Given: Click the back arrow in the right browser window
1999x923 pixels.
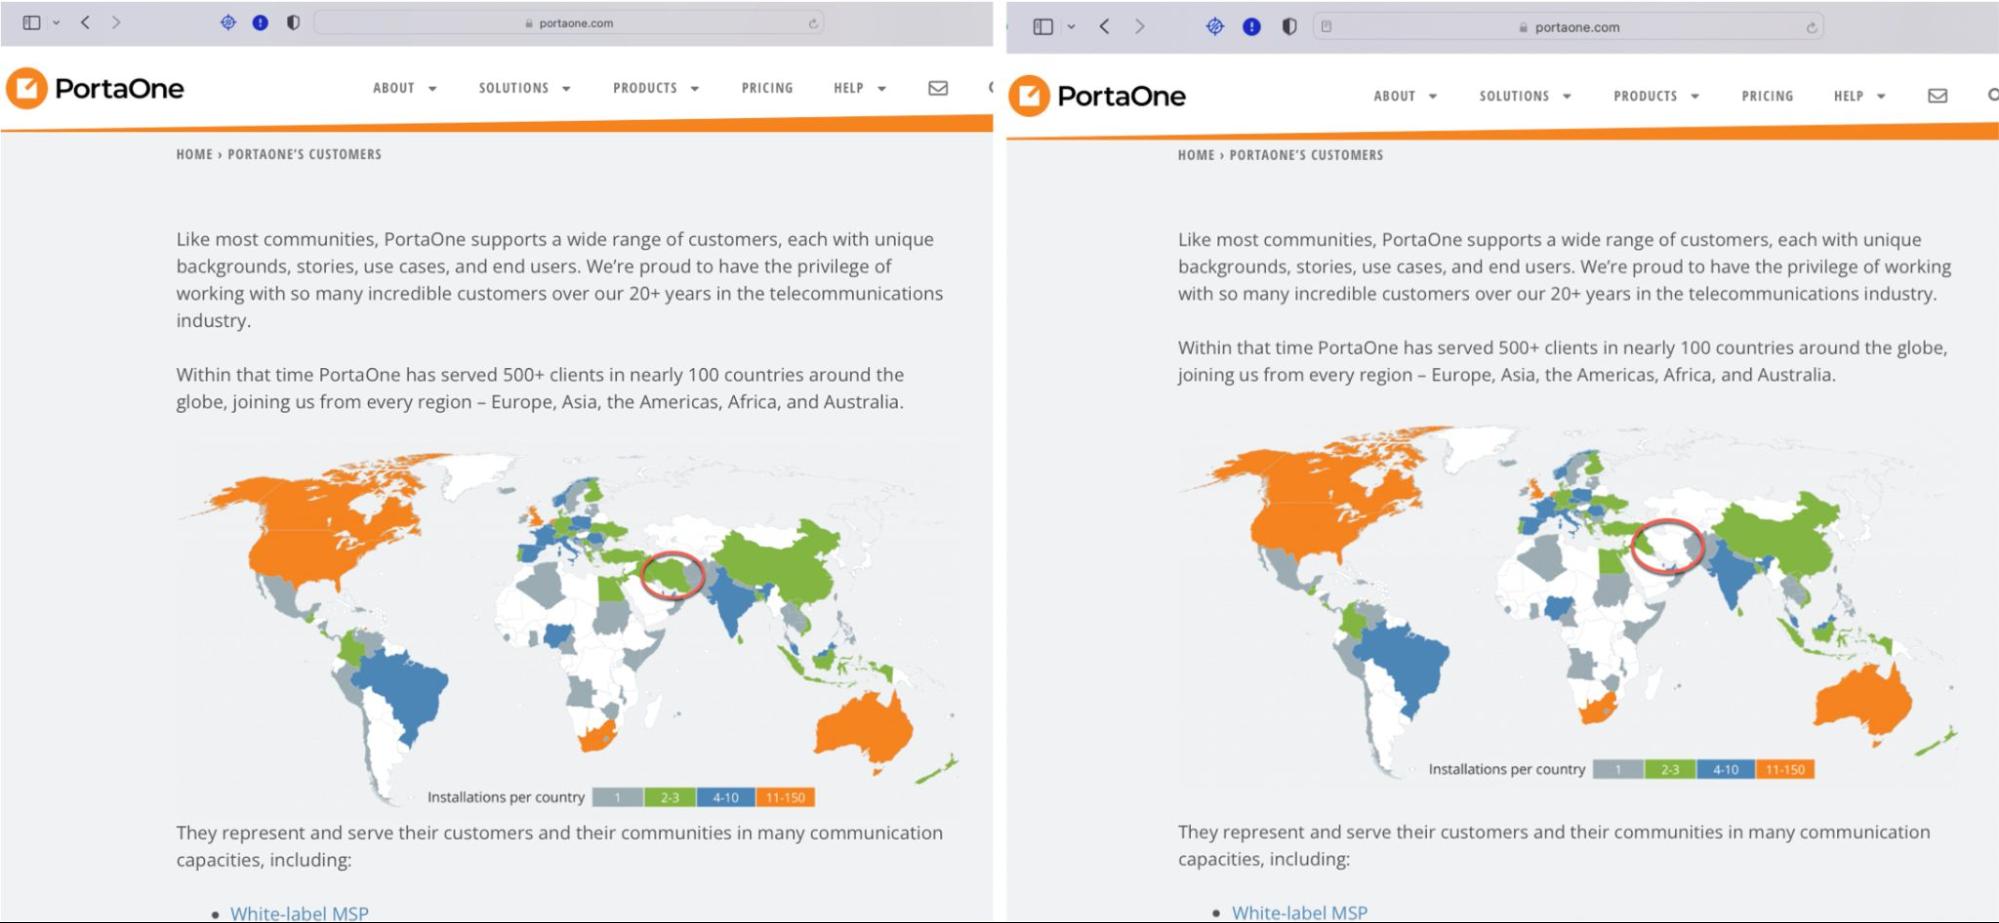Looking at the screenshot, I should (1104, 27).
